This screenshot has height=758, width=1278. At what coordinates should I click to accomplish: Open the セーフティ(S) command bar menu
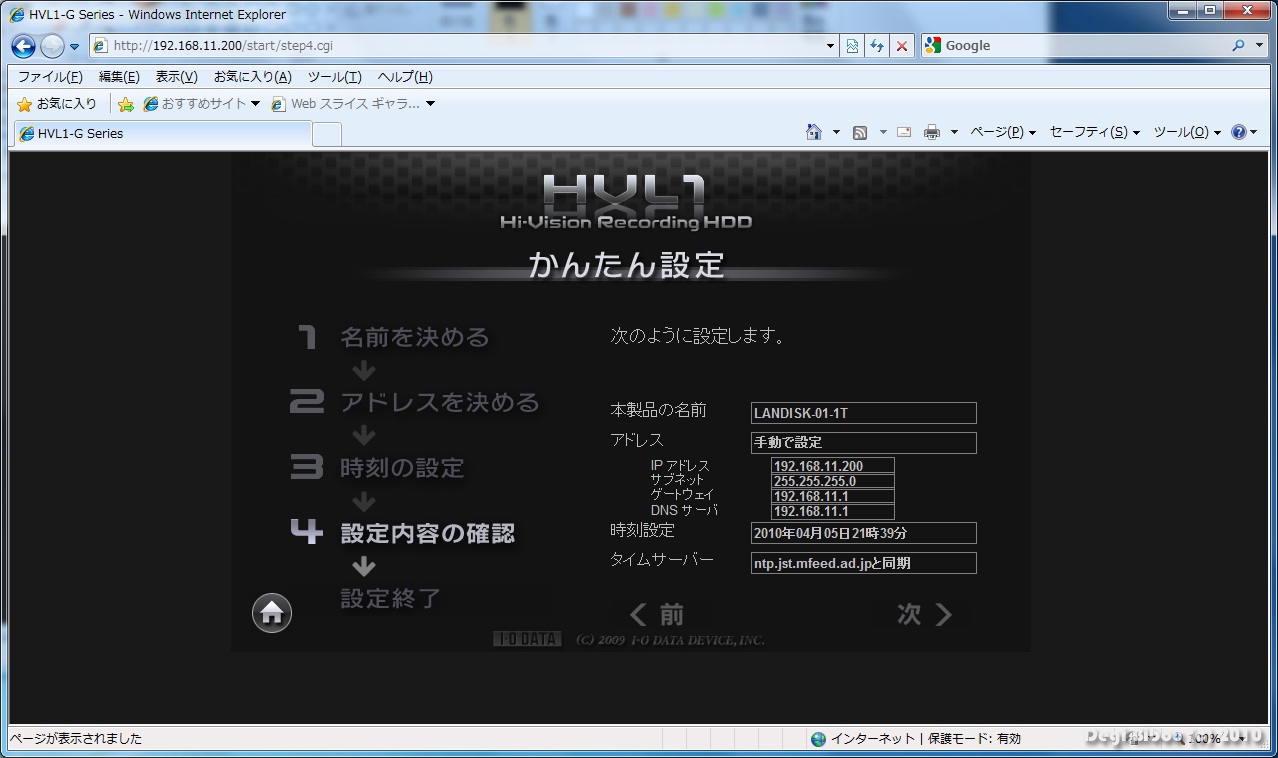point(1095,132)
